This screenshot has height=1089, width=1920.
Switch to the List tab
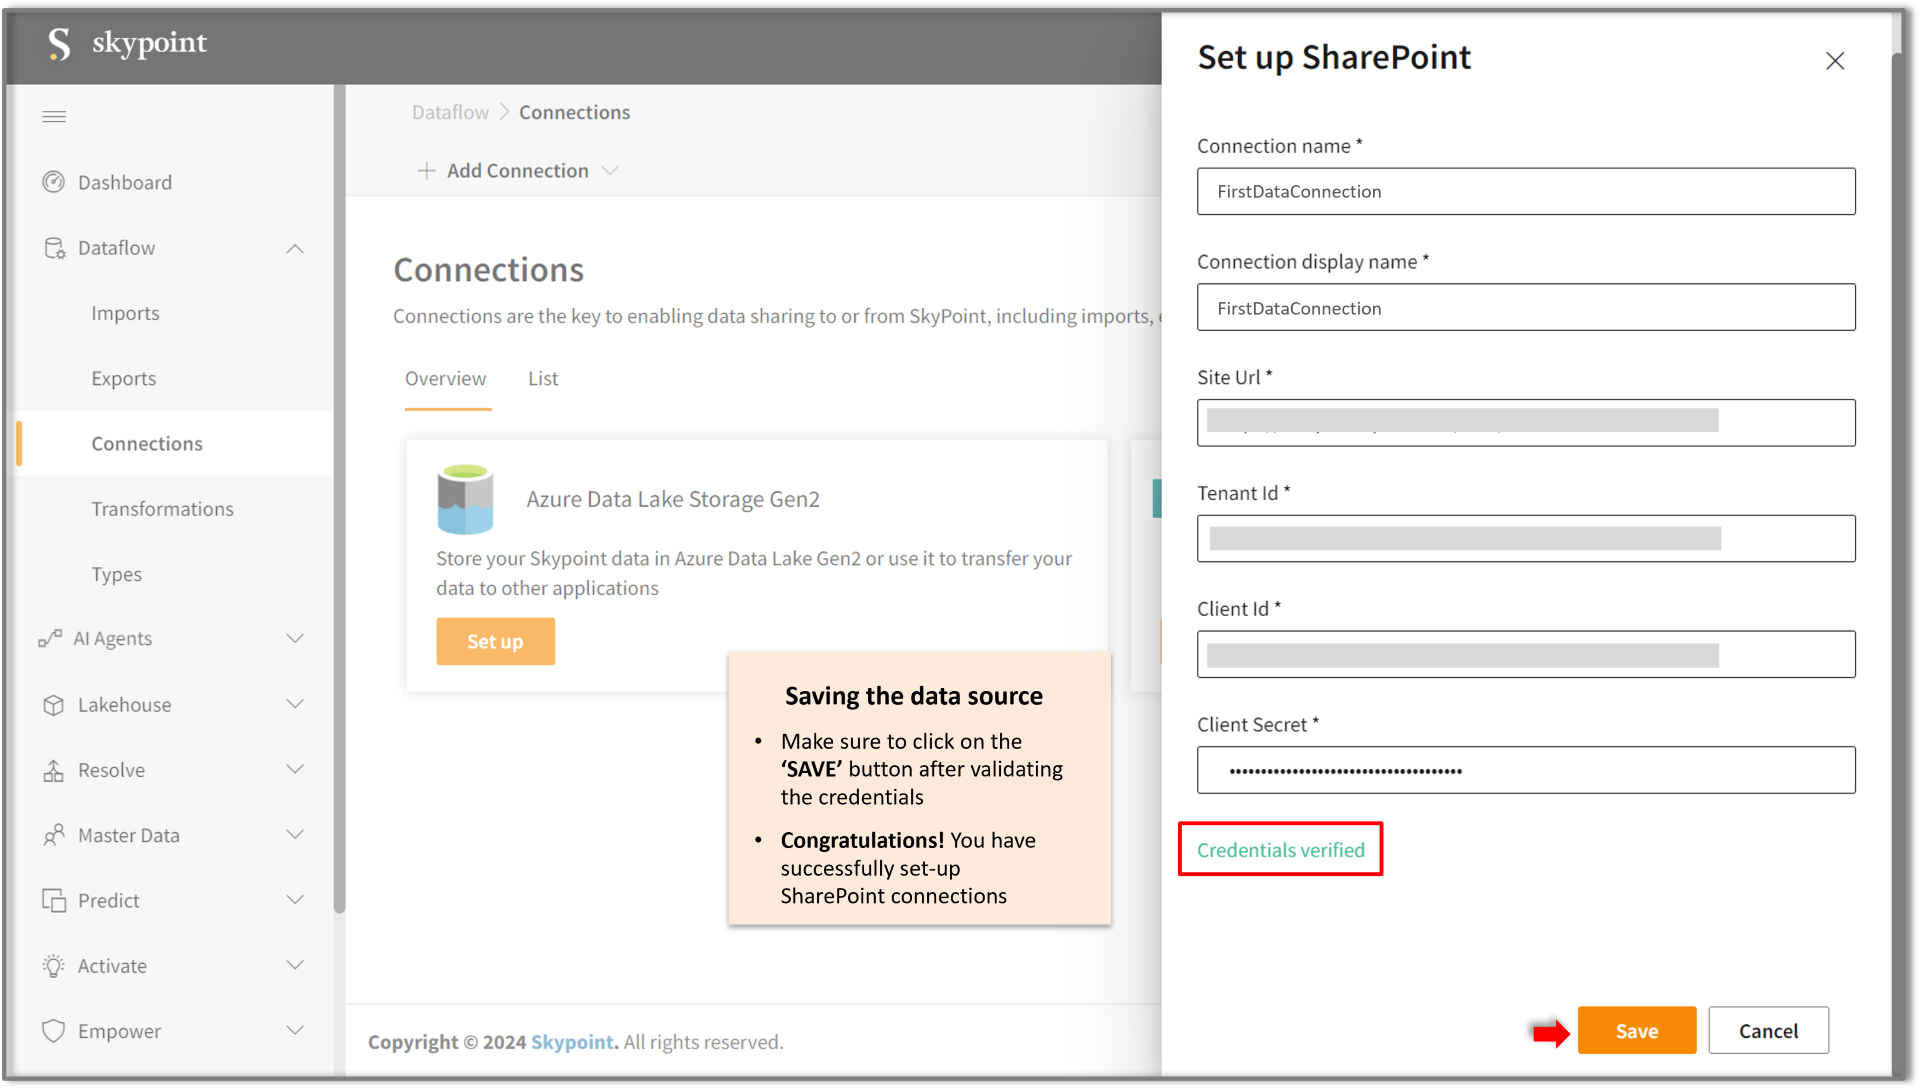(542, 380)
